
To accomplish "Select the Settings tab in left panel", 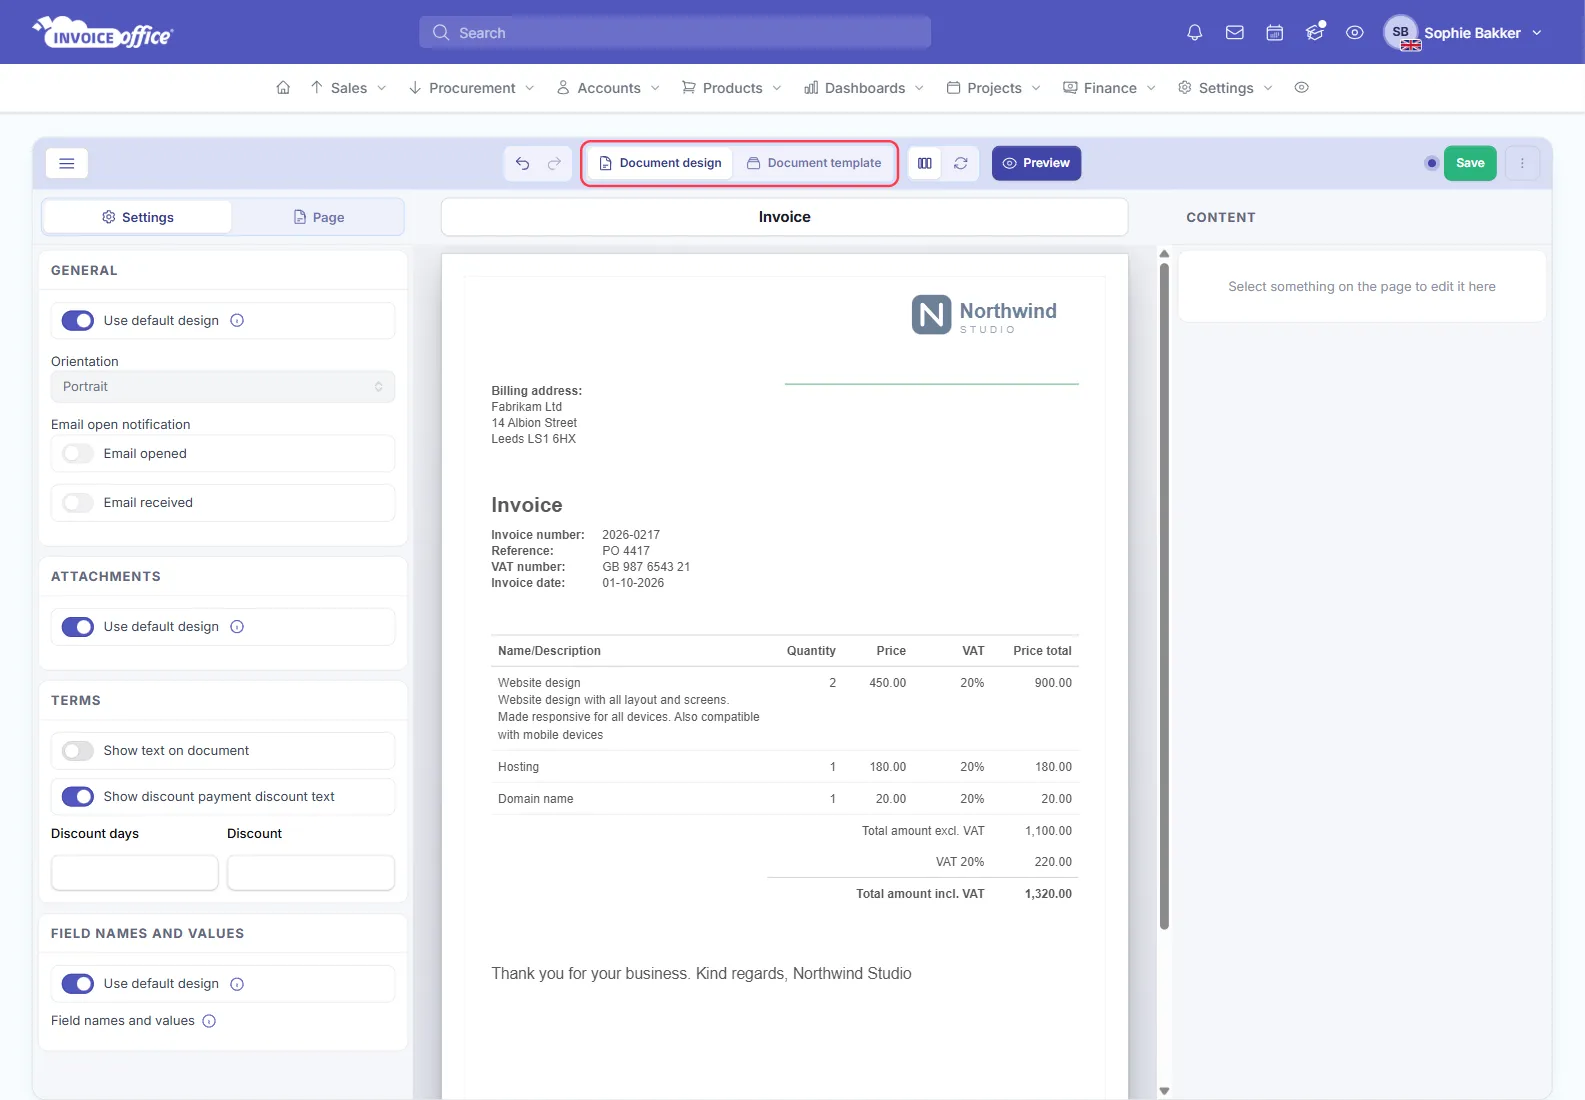I will coord(138,217).
